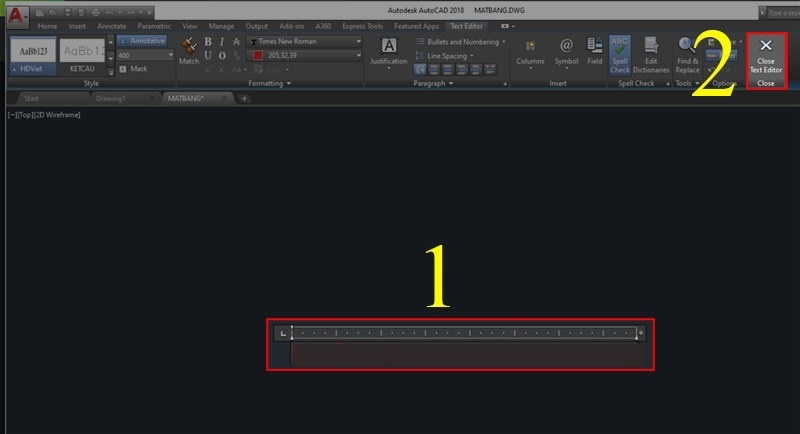The height and width of the screenshot is (434, 800).
Task: Open the text color 205,32,39 dropdown
Action: [x=305, y=55]
